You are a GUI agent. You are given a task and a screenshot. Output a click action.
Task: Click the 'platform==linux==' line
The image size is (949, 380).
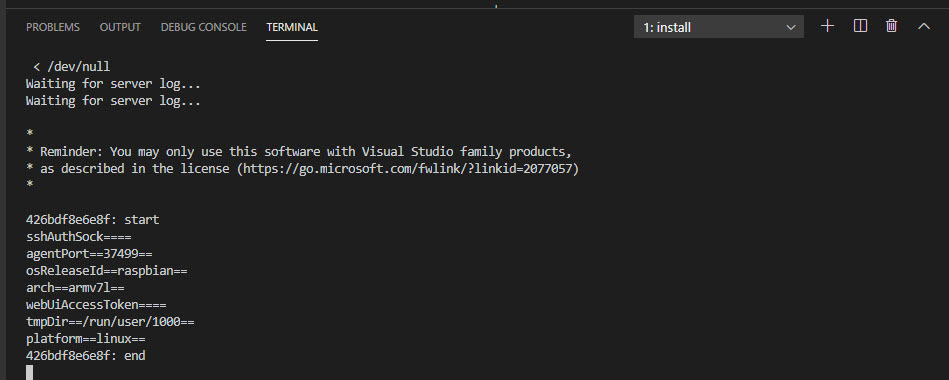click(85, 339)
